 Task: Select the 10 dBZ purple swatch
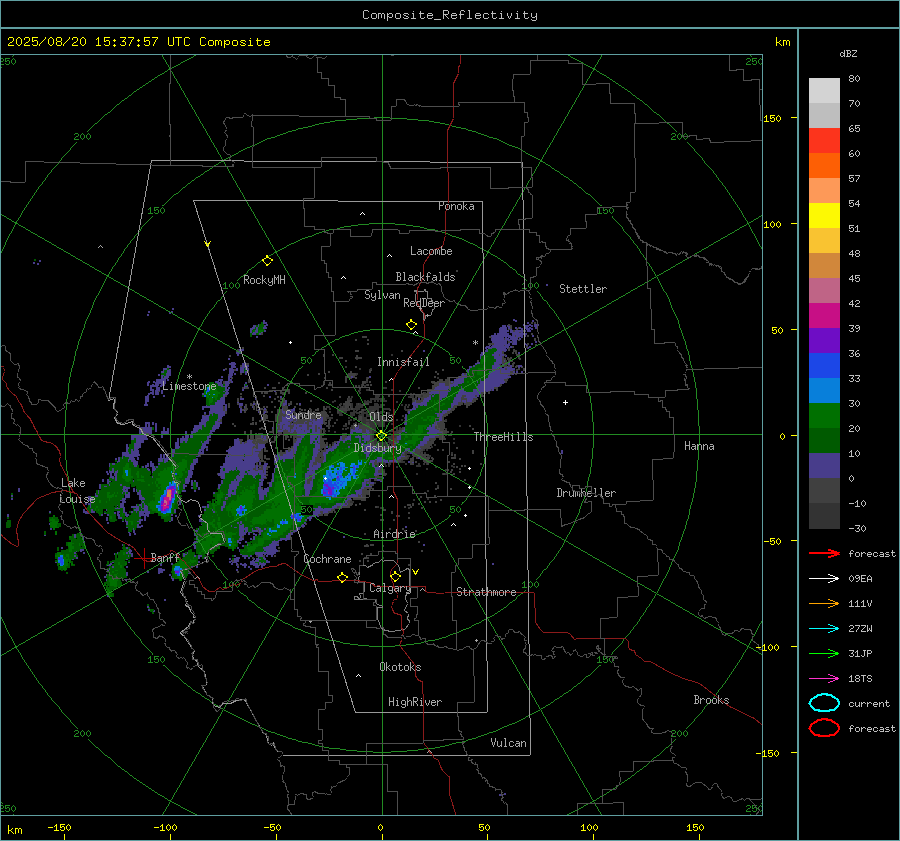pyautogui.click(x=824, y=465)
